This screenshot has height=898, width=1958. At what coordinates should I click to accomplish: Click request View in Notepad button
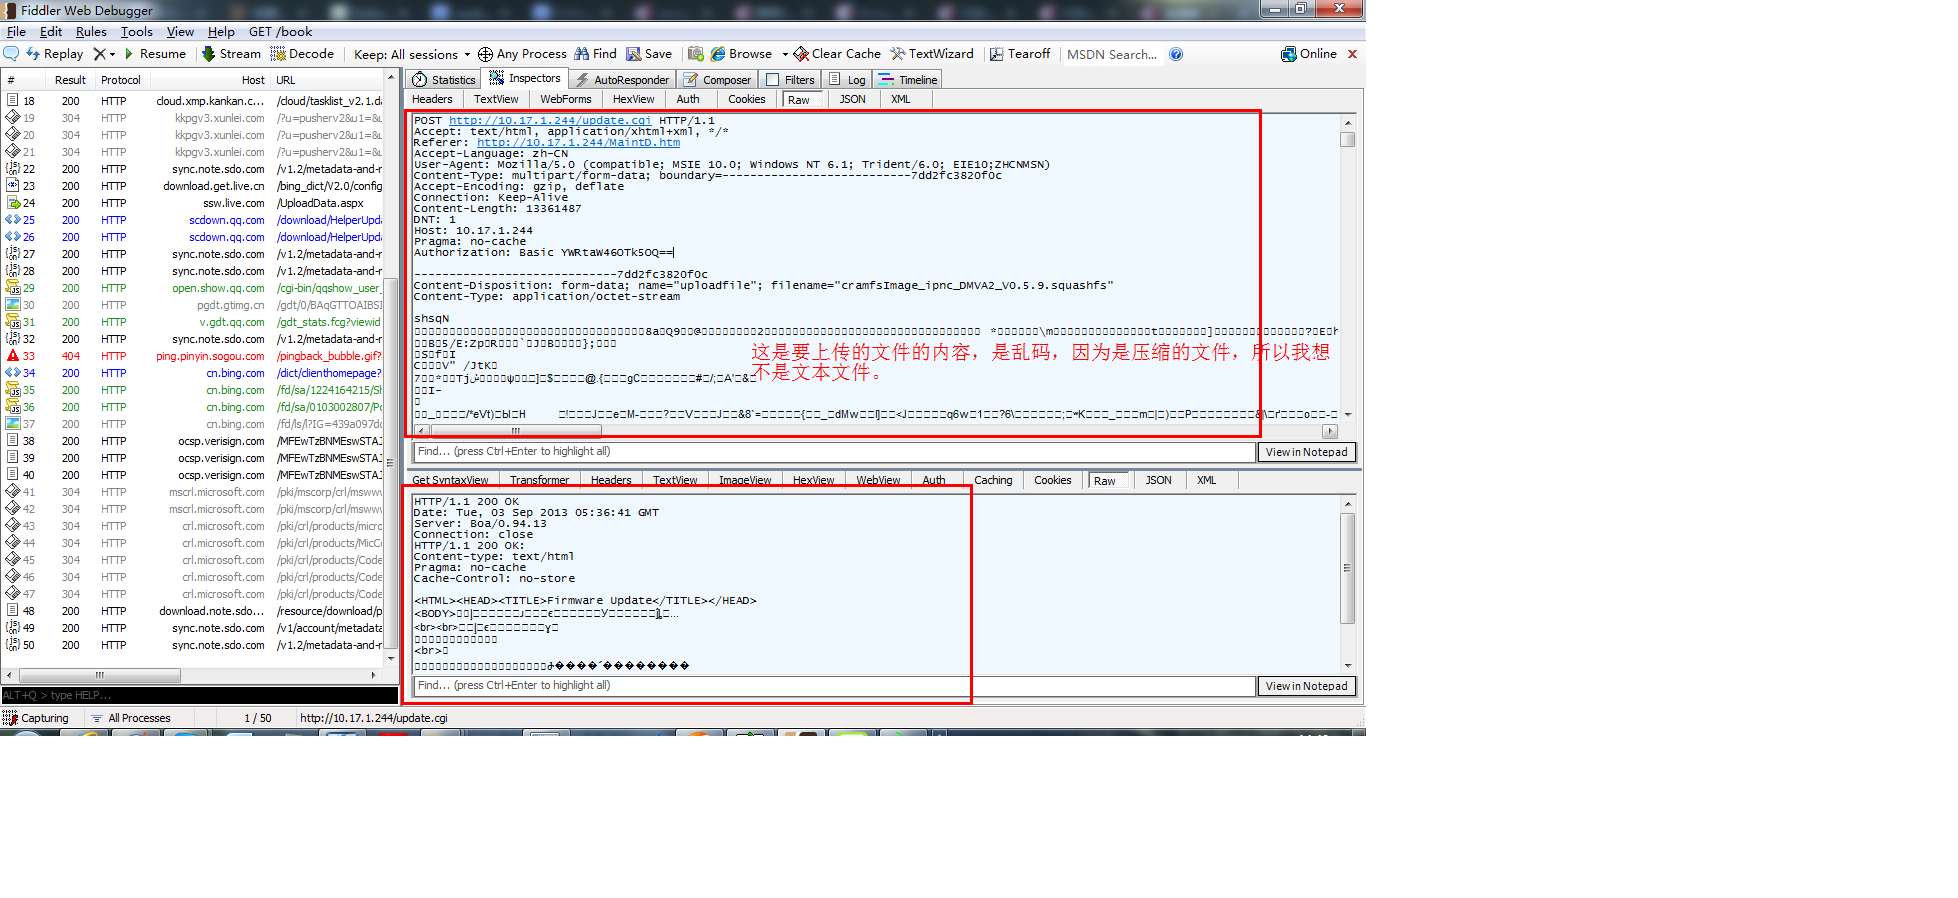(1306, 452)
